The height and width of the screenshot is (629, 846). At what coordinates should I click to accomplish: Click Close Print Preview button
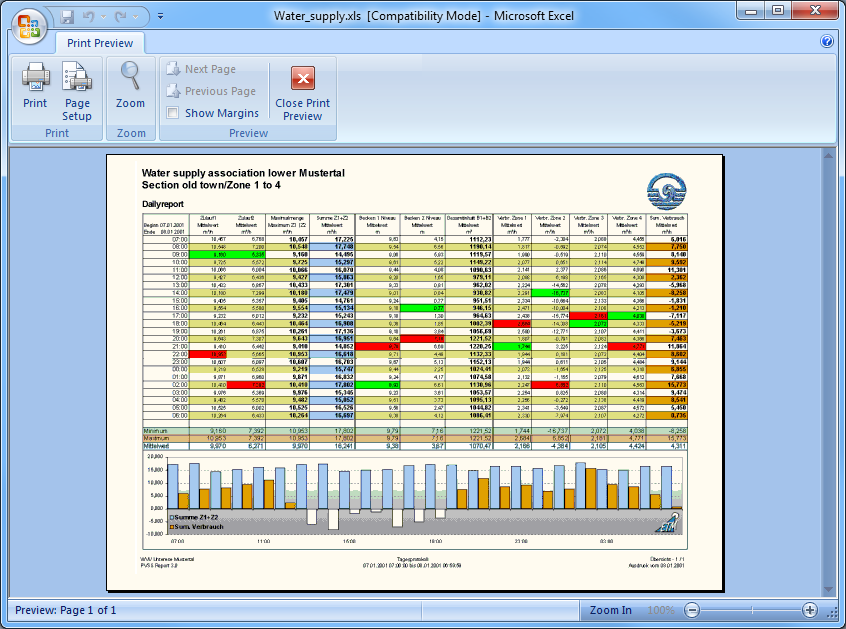pos(302,92)
